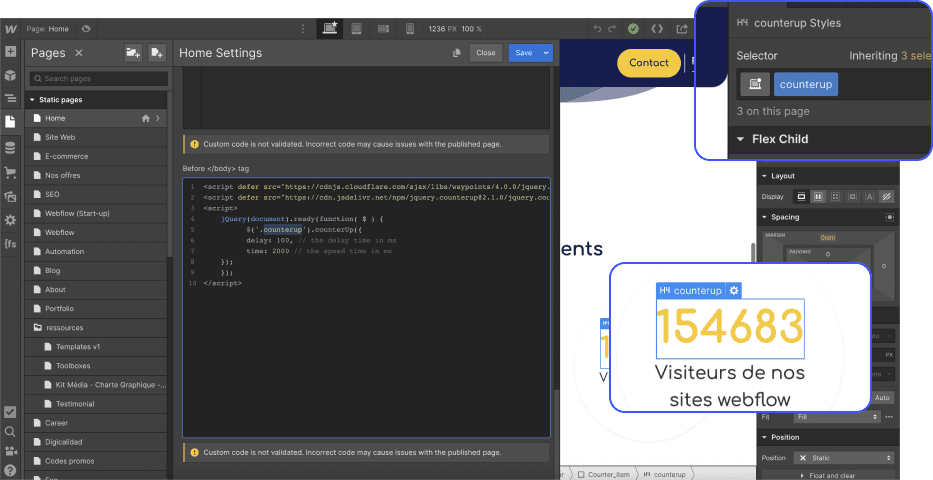Open the ressources folder
The height and width of the screenshot is (480, 933).
coord(96,328)
